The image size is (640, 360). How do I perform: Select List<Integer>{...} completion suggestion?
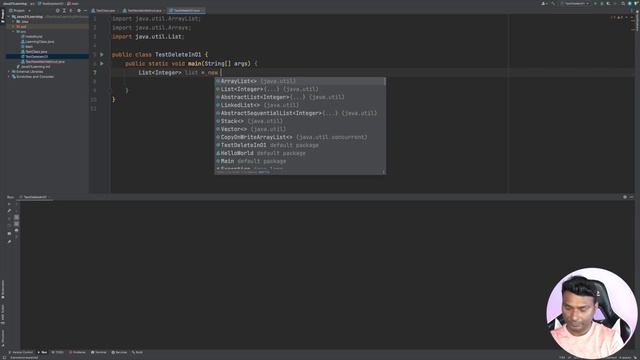(300, 89)
